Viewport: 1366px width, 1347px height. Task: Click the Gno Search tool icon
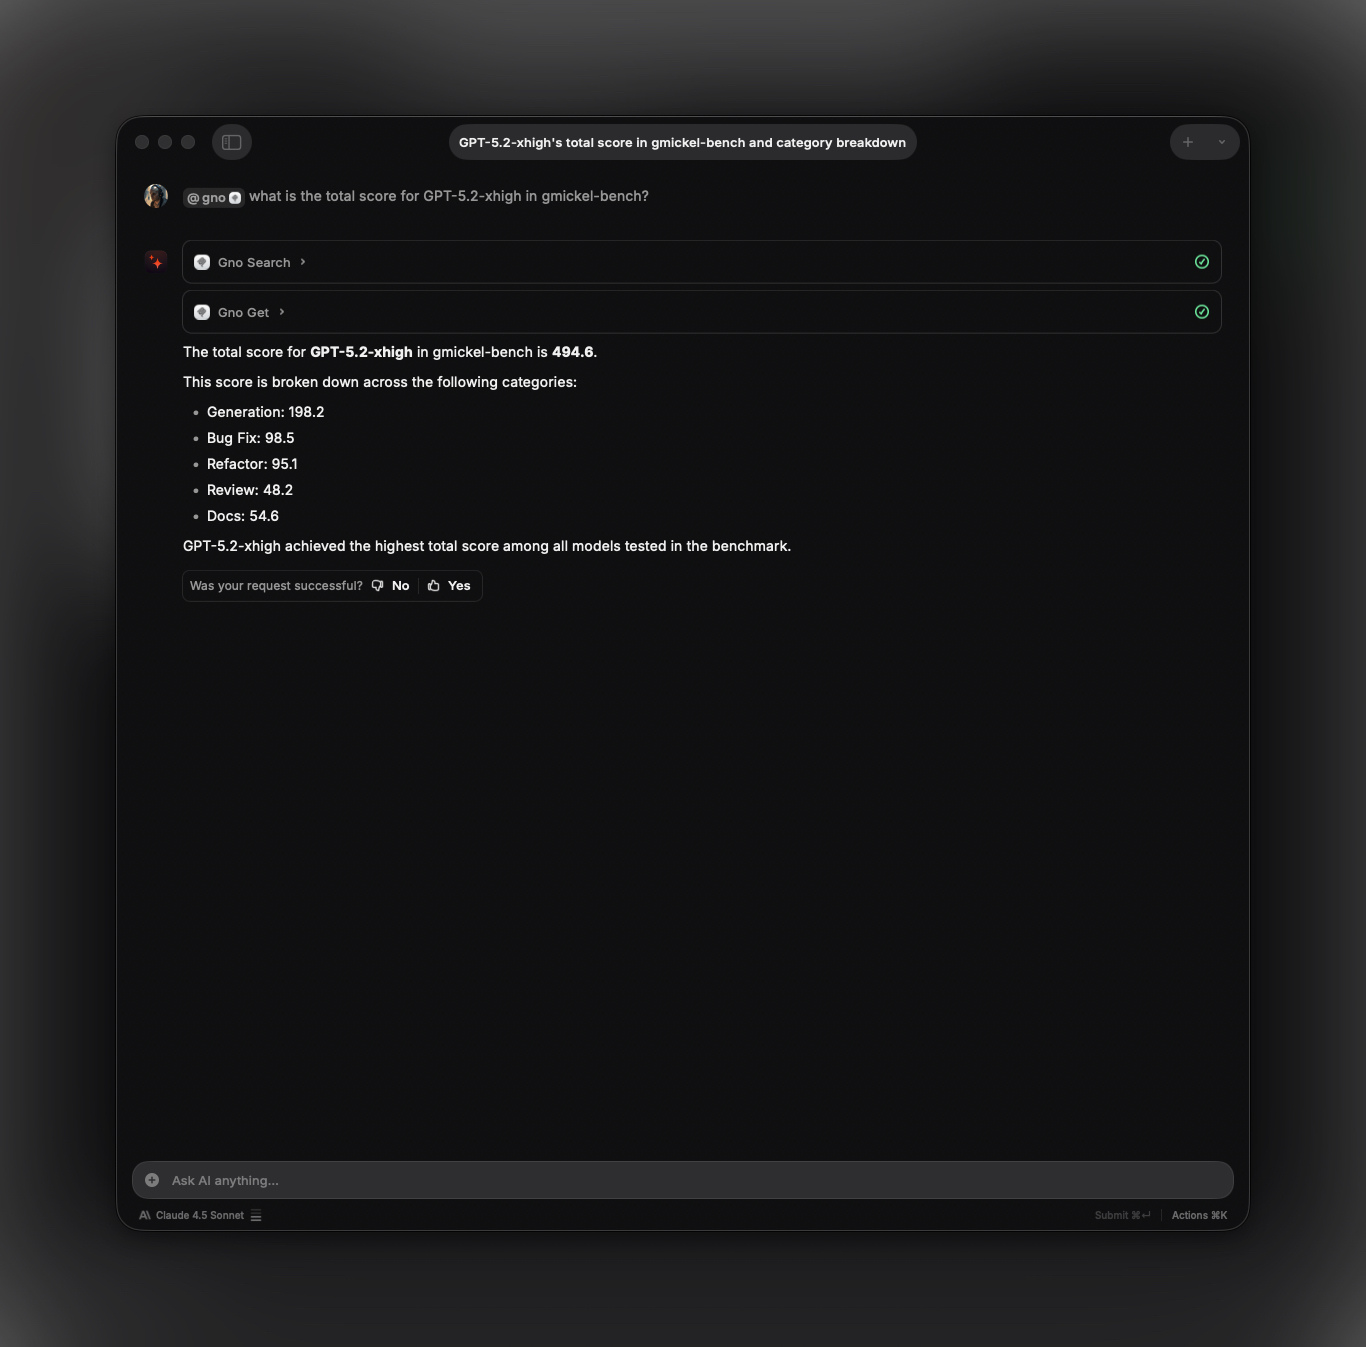pos(202,262)
